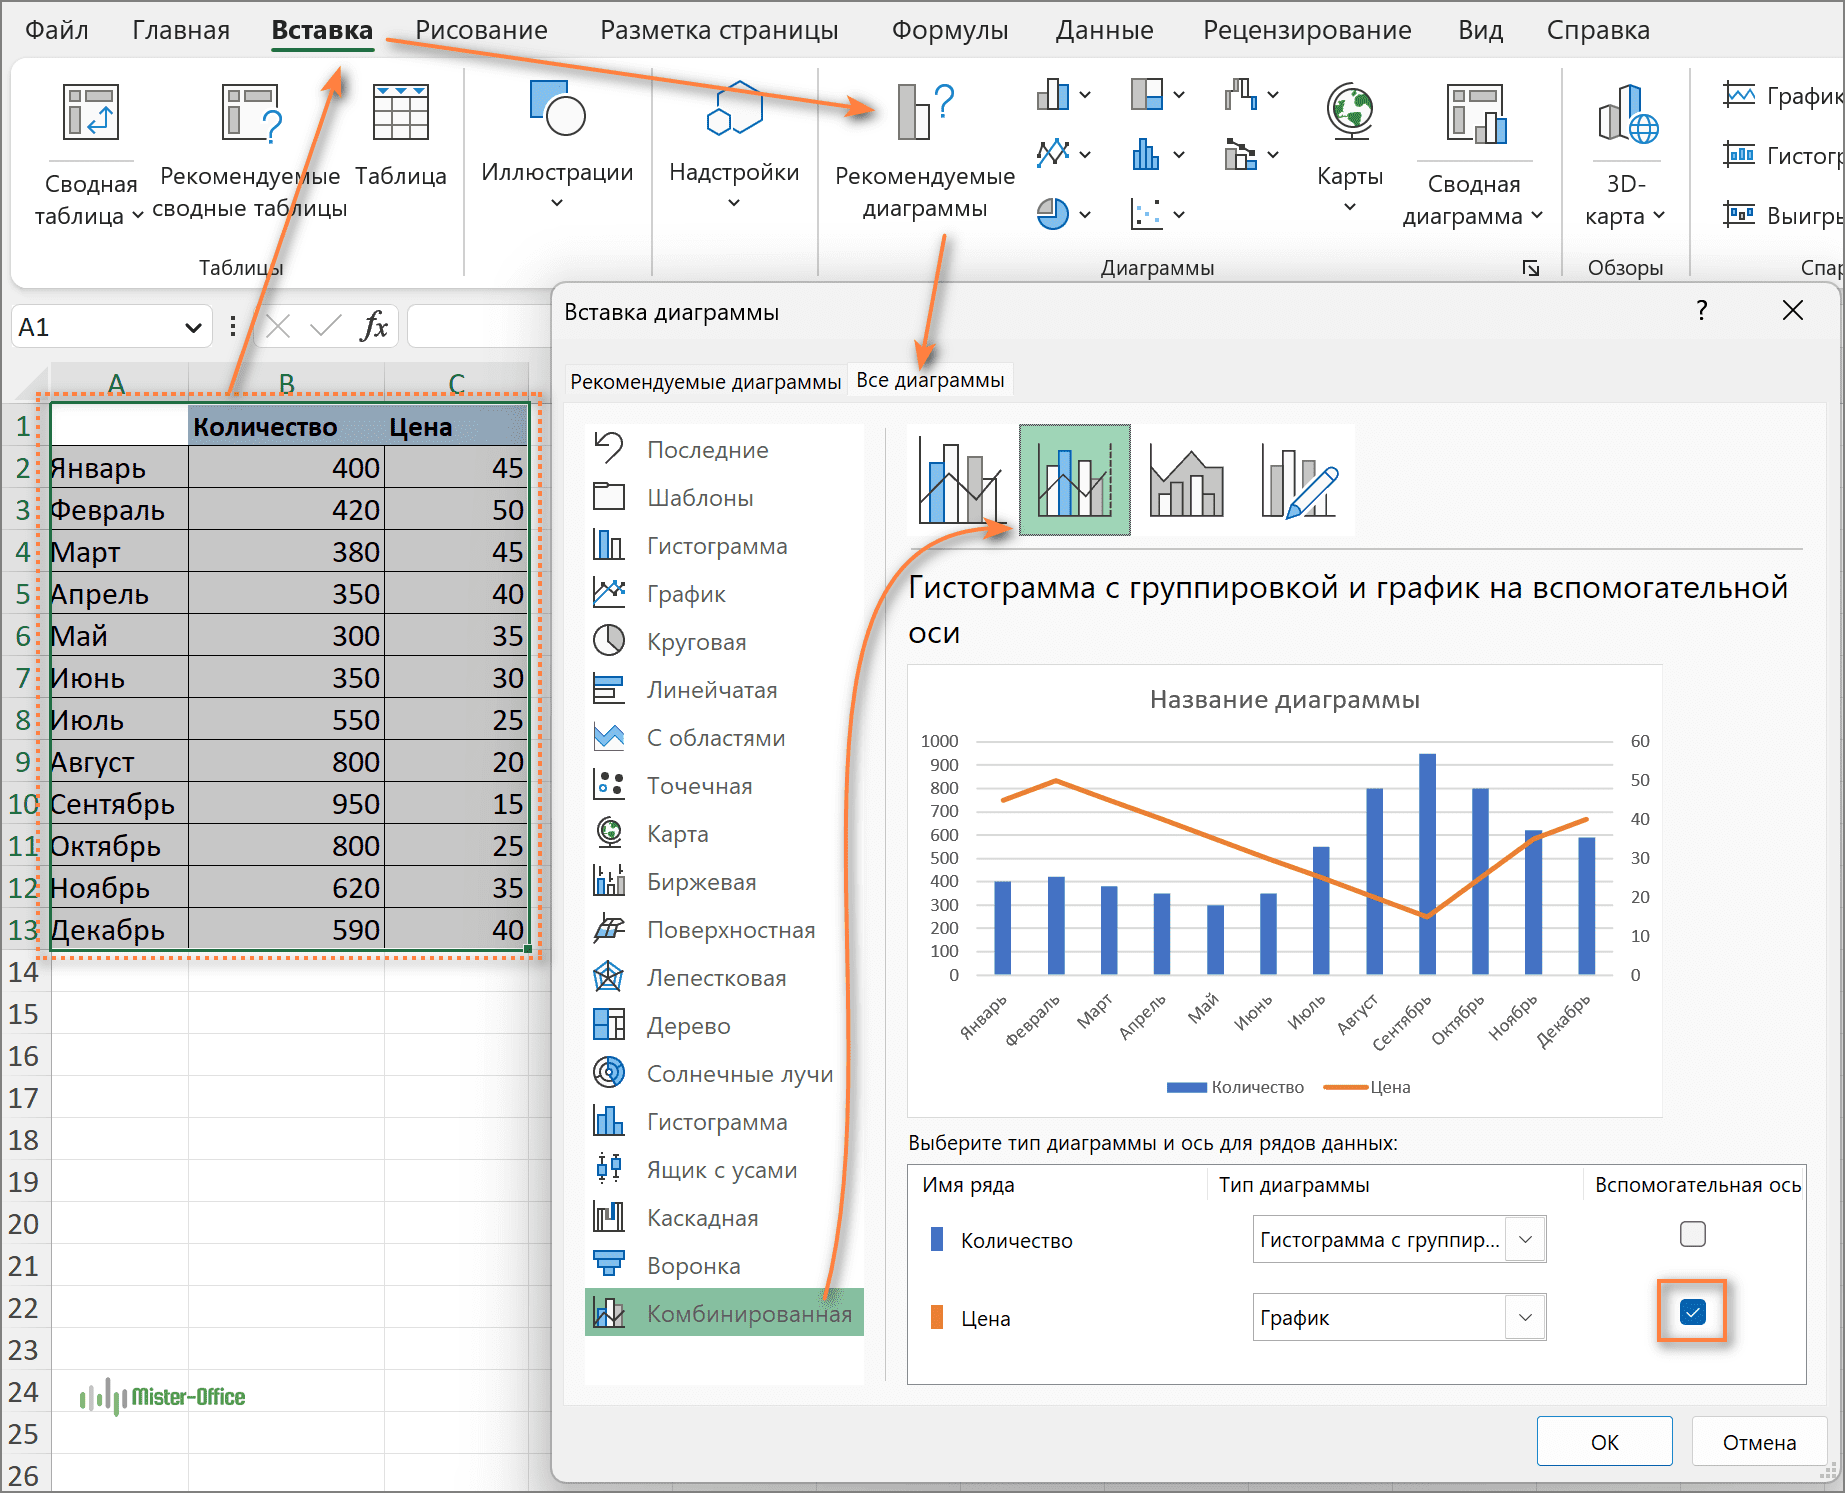Switch to Рекомендуемые диаграммы tab in dialog
Image resolution: width=1845 pixels, height=1493 pixels.
coord(705,382)
